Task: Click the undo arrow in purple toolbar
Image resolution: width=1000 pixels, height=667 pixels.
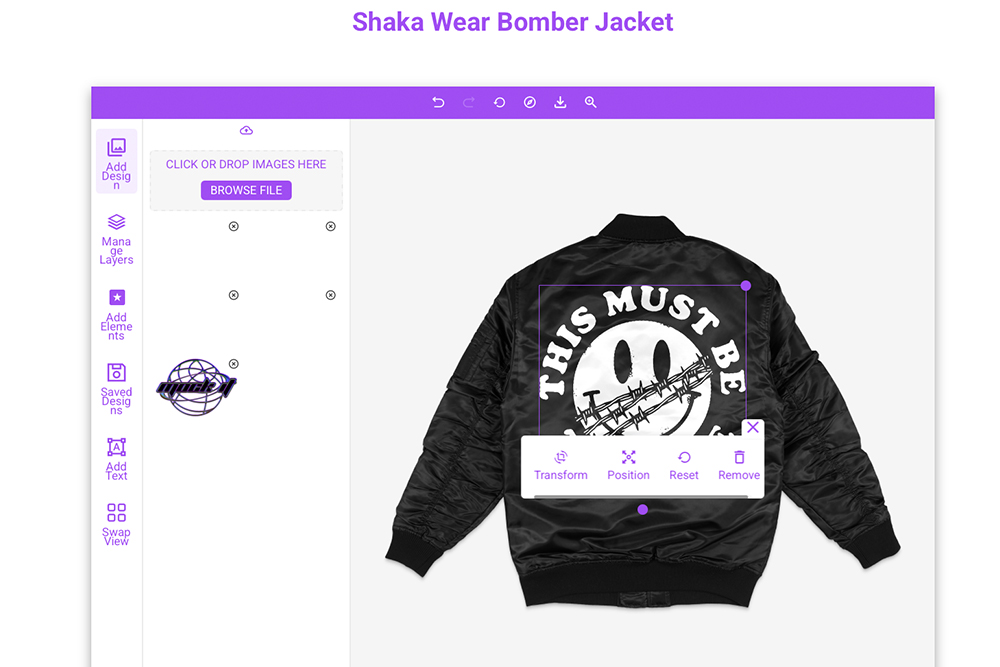Action: click(x=438, y=102)
